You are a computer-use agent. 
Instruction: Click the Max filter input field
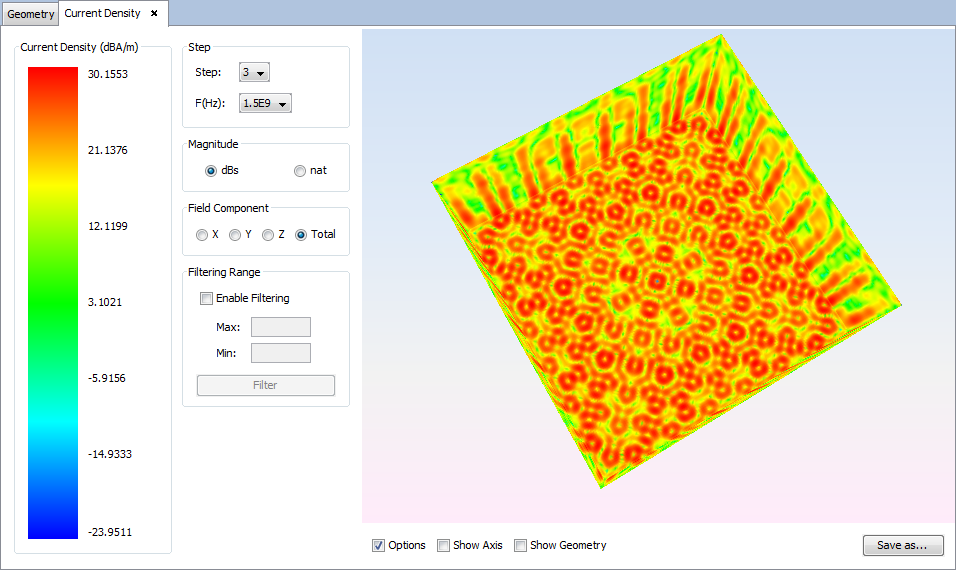[x=280, y=327]
